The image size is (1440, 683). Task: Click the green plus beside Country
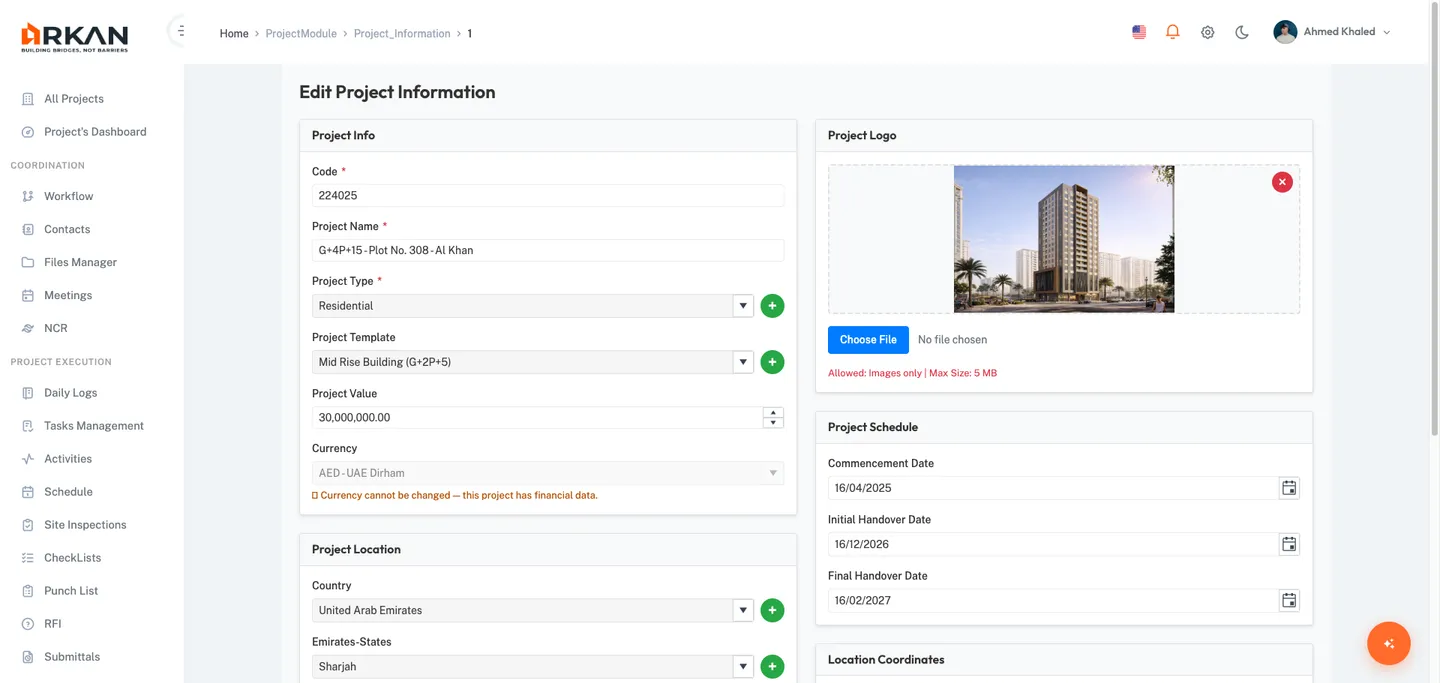(772, 610)
